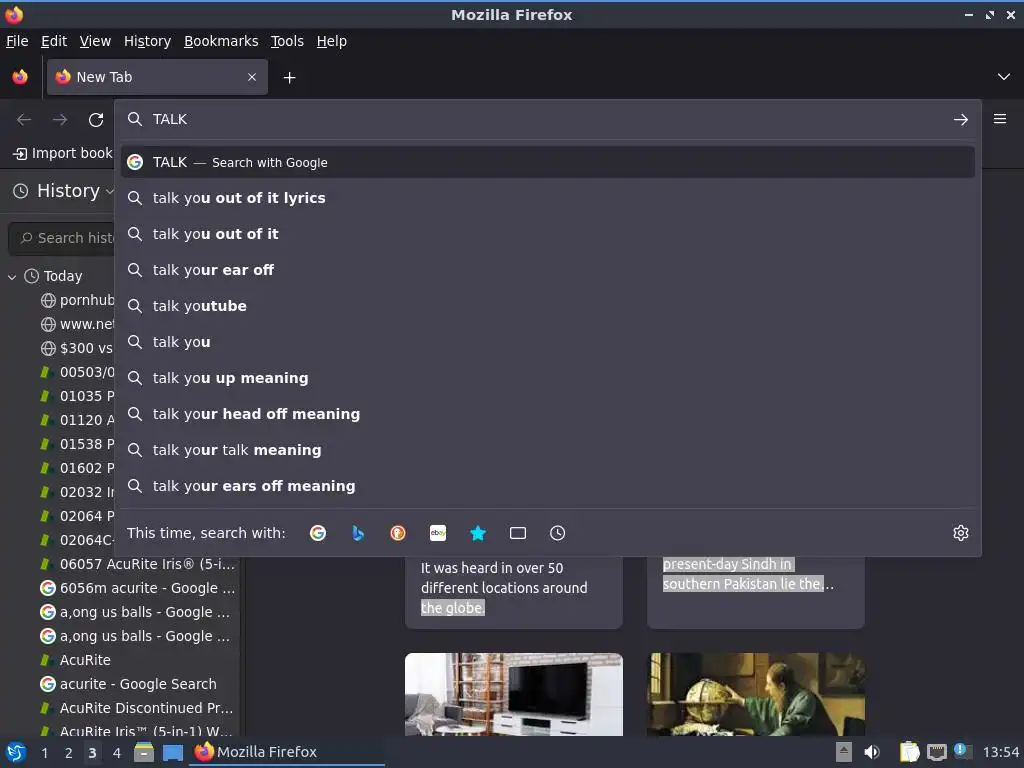
Task: Click Mozilla Firefox taskbar window button
Action: 287,752
